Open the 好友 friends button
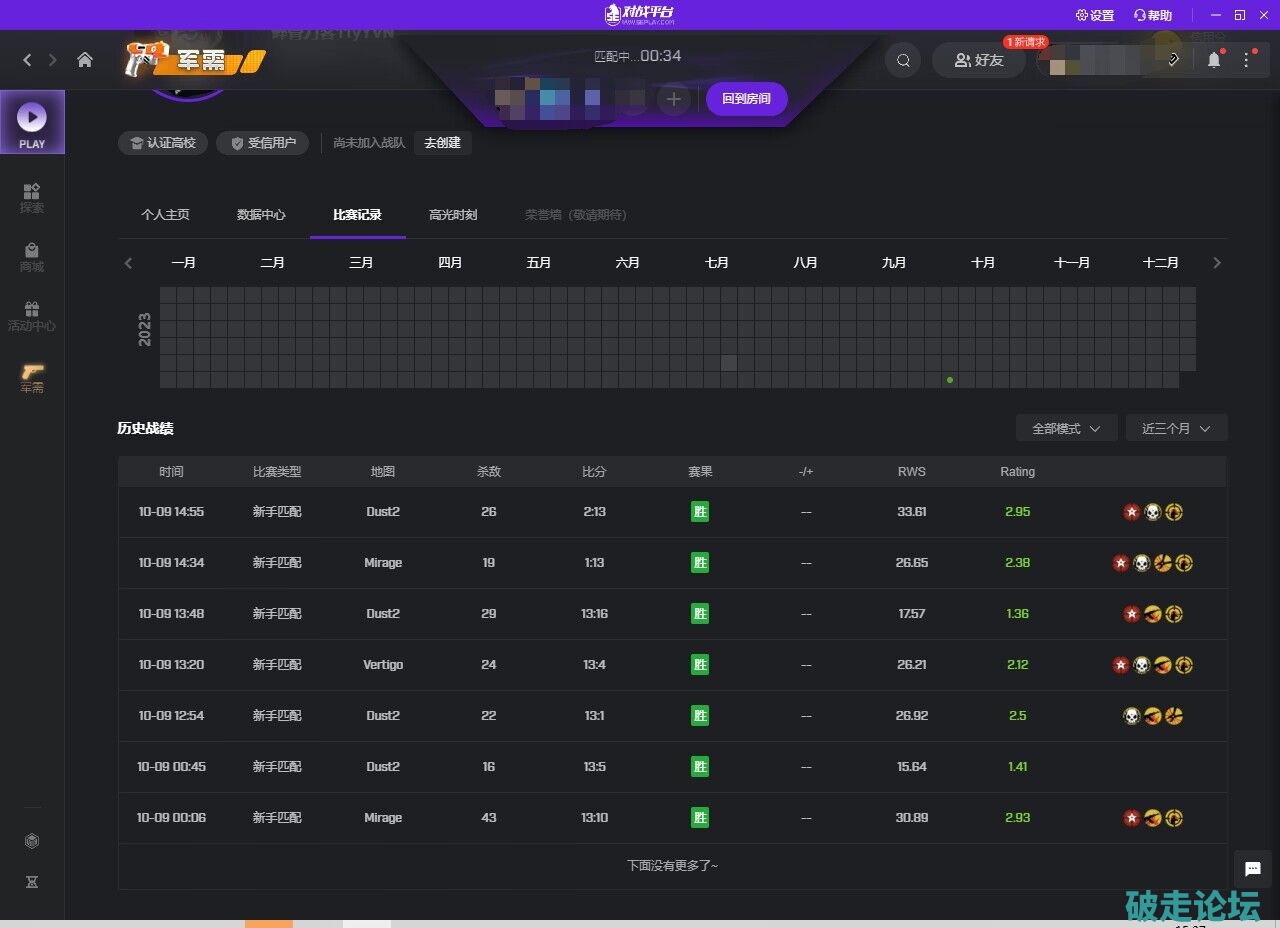1280x928 pixels. (979, 60)
